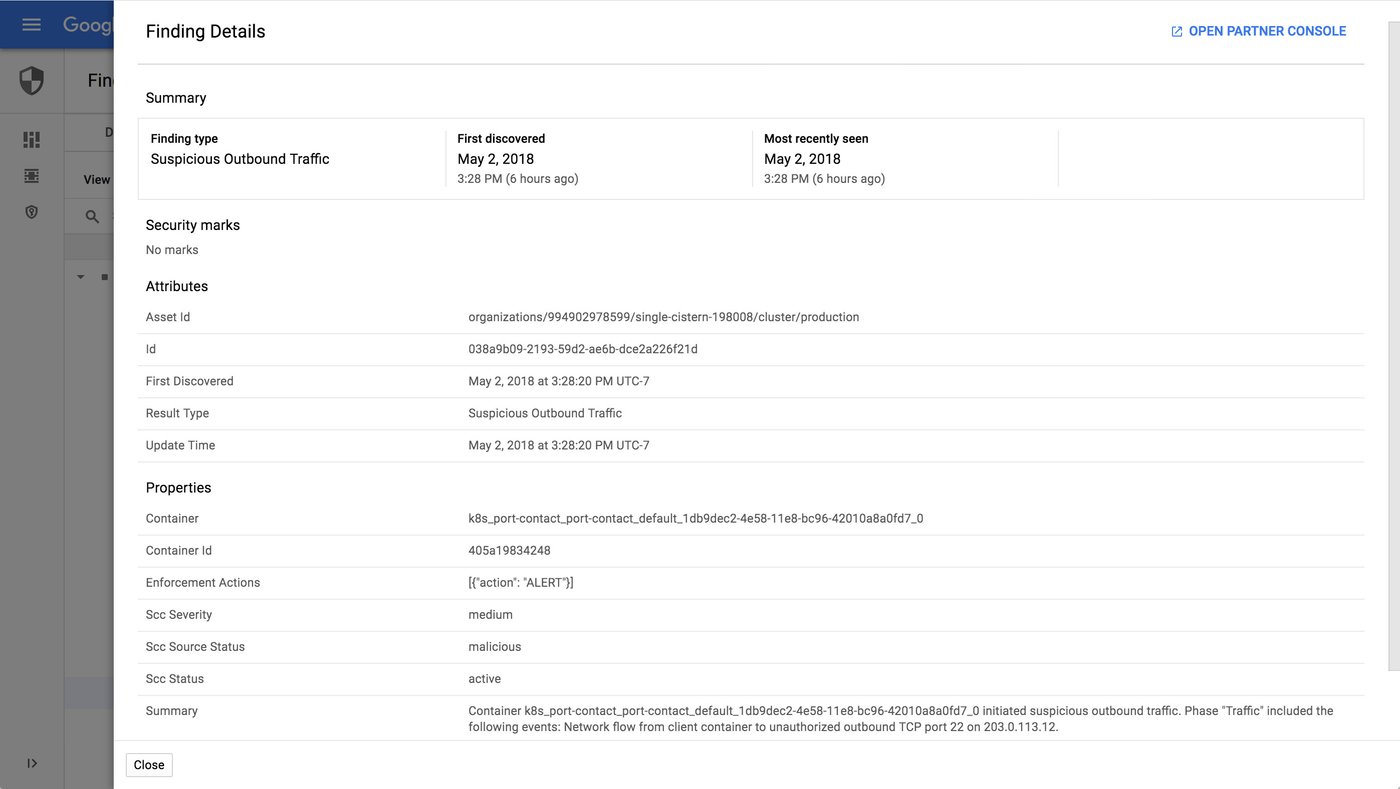Close the Finding Details panel
The height and width of the screenshot is (789, 1400).
pos(149,765)
